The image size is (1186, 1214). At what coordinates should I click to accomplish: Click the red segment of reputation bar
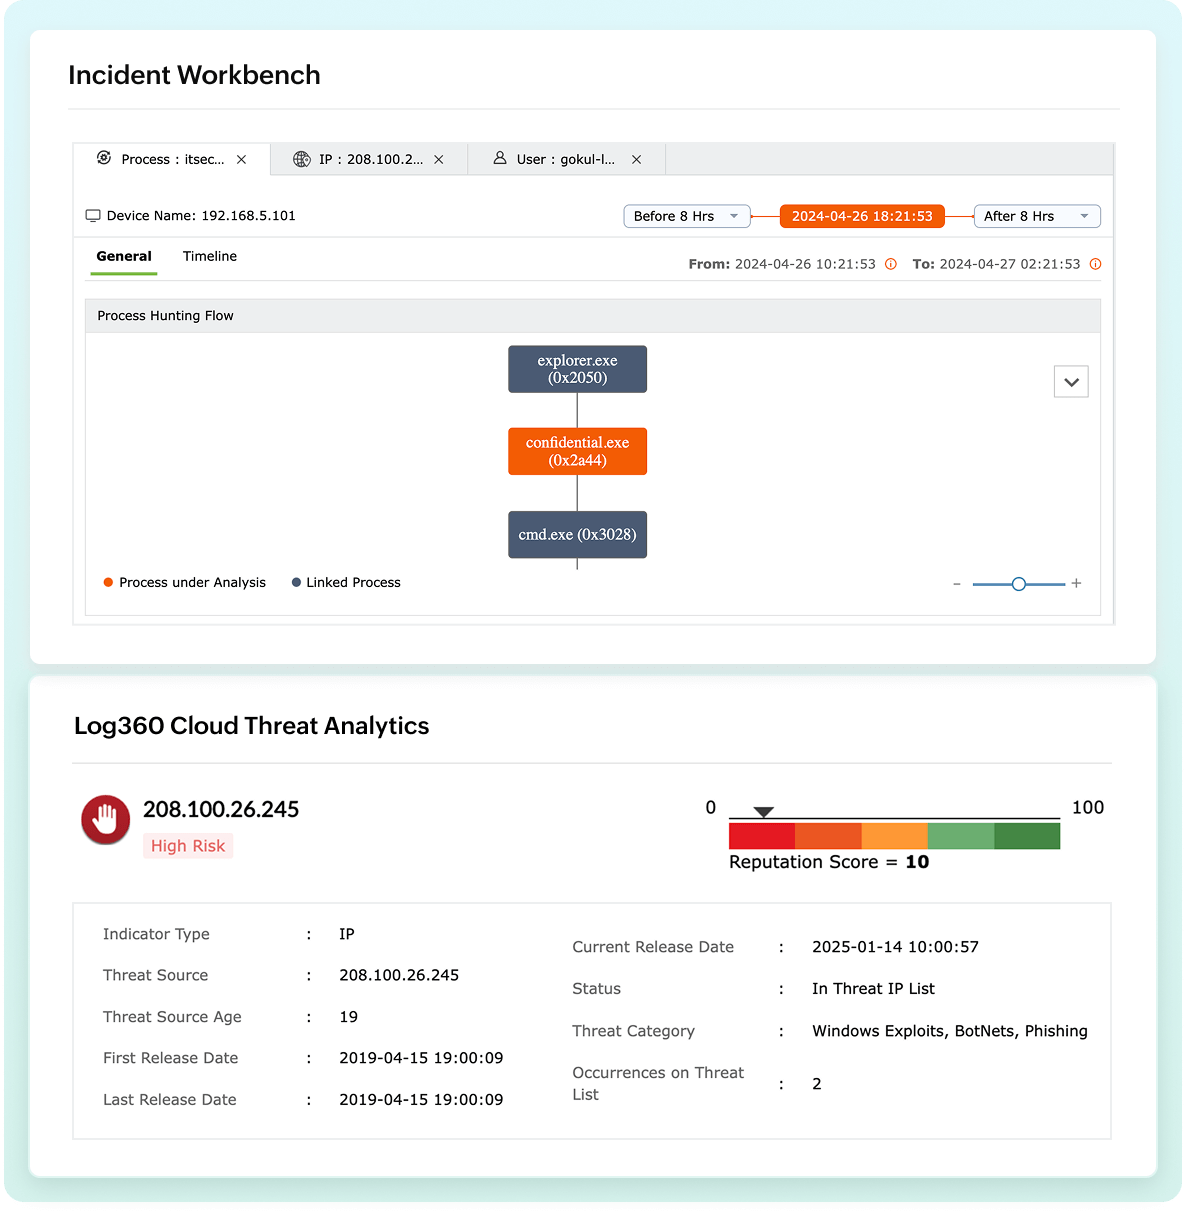coord(762,836)
